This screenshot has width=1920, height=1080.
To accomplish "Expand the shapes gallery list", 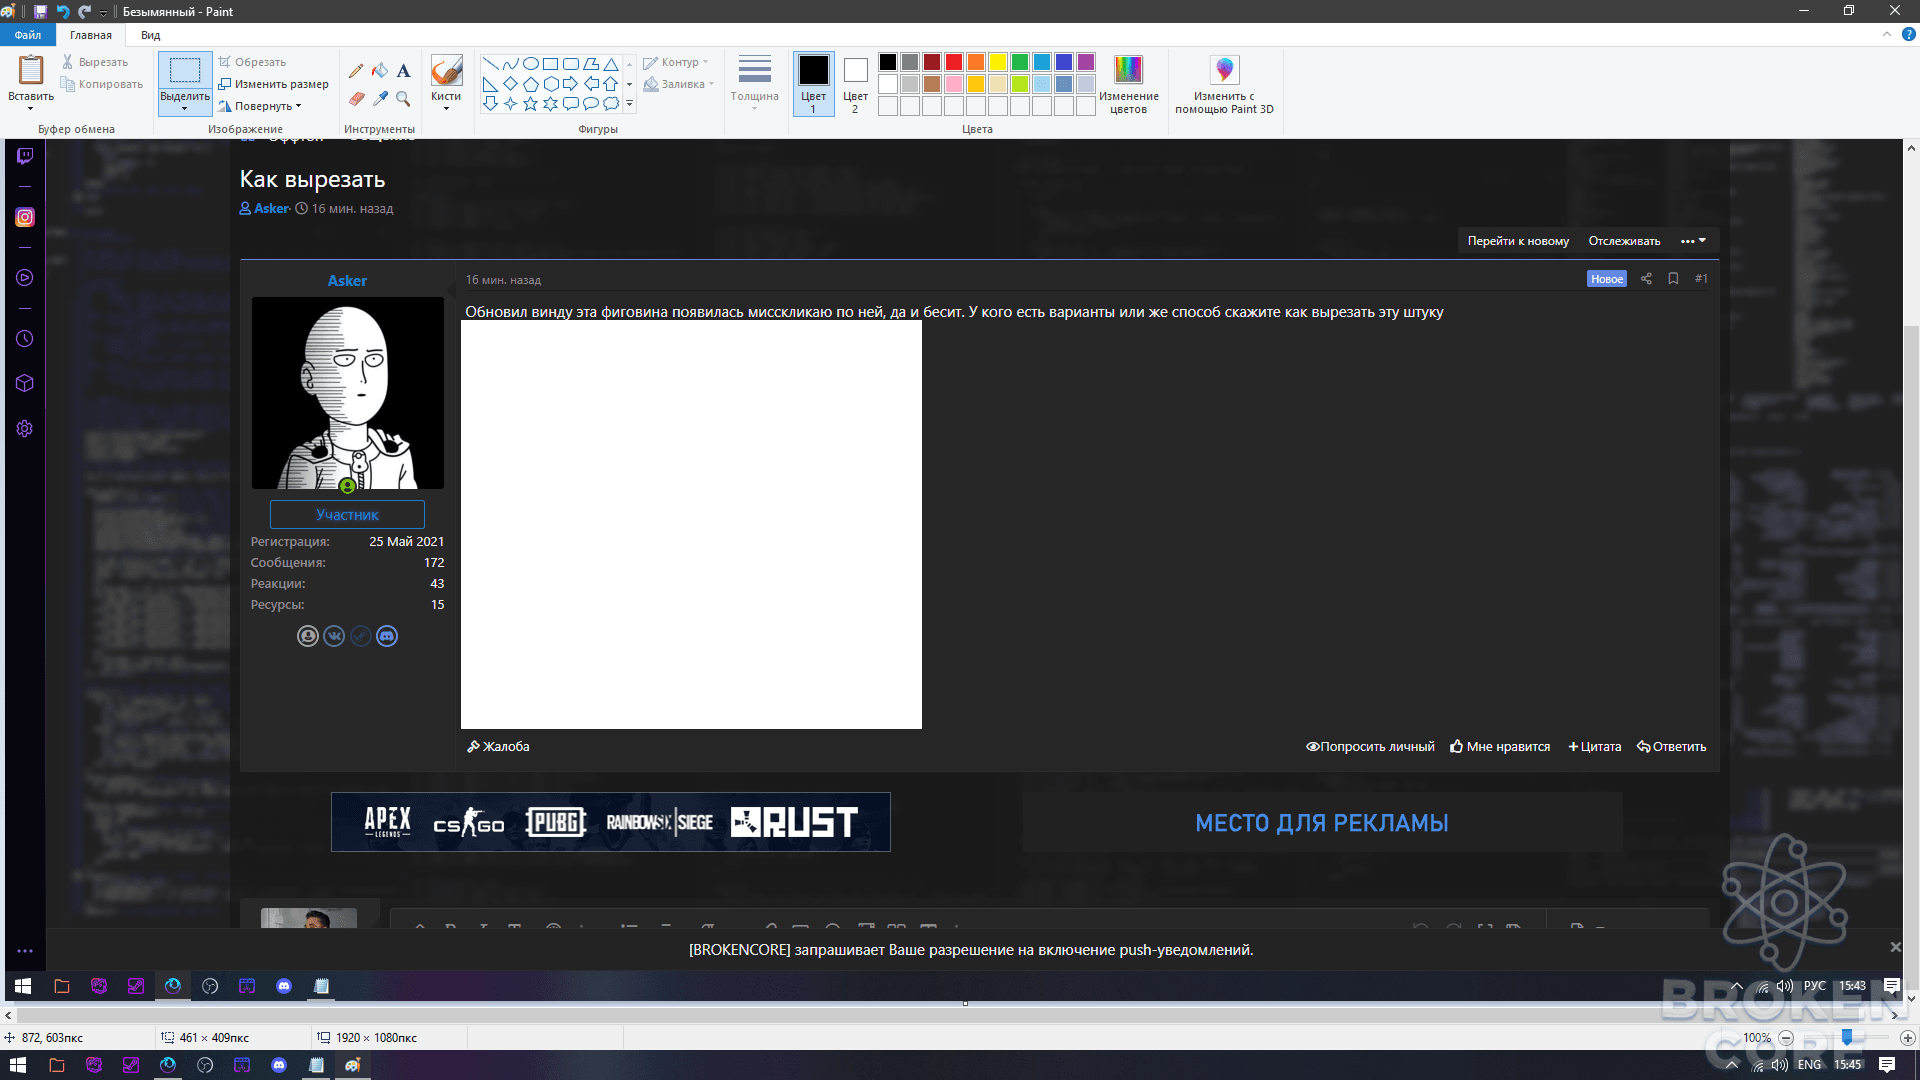I will coord(629,104).
